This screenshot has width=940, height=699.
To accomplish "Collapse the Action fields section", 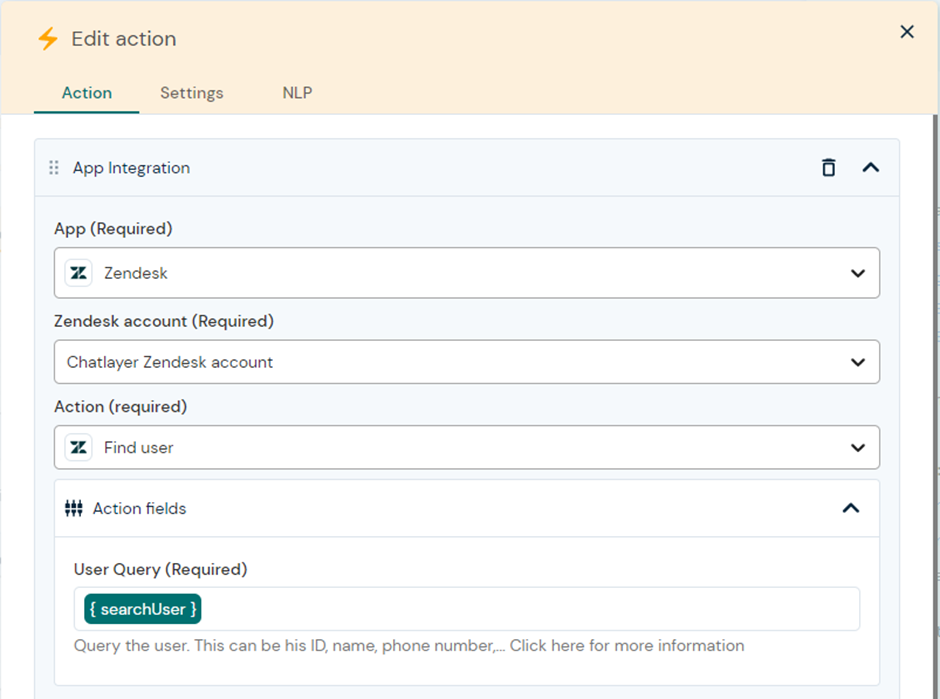I will 850,508.
